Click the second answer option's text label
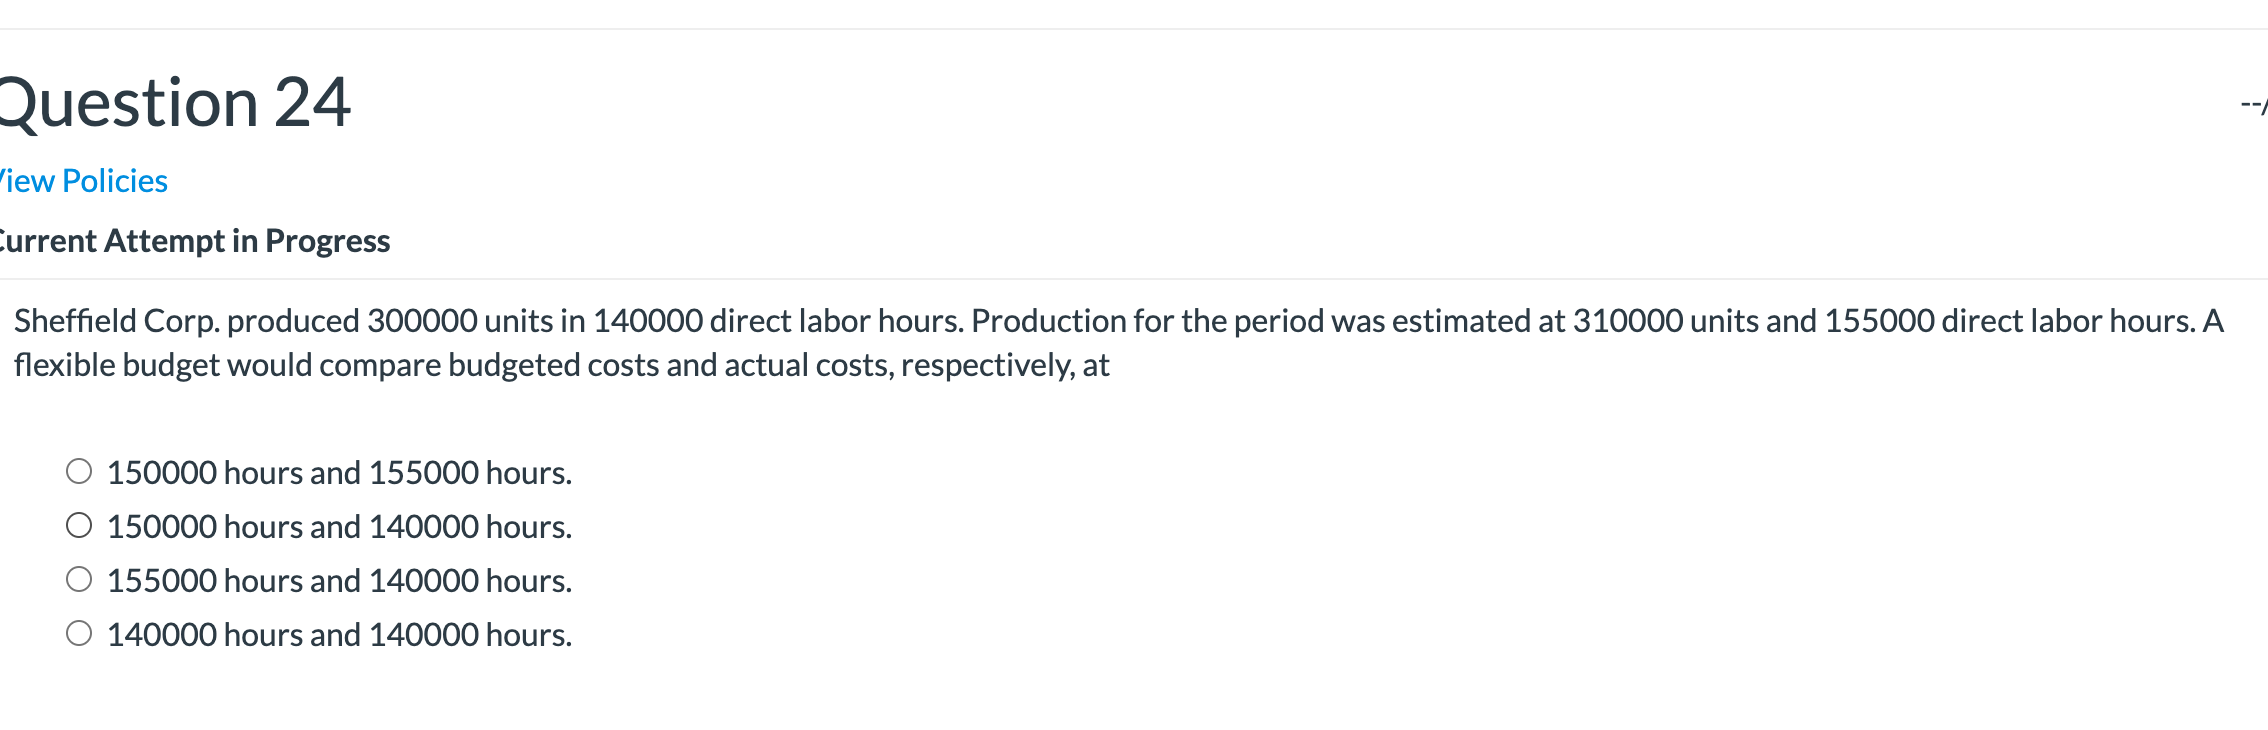The width and height of the screenshot is (2268, 730). pos(340,524)
